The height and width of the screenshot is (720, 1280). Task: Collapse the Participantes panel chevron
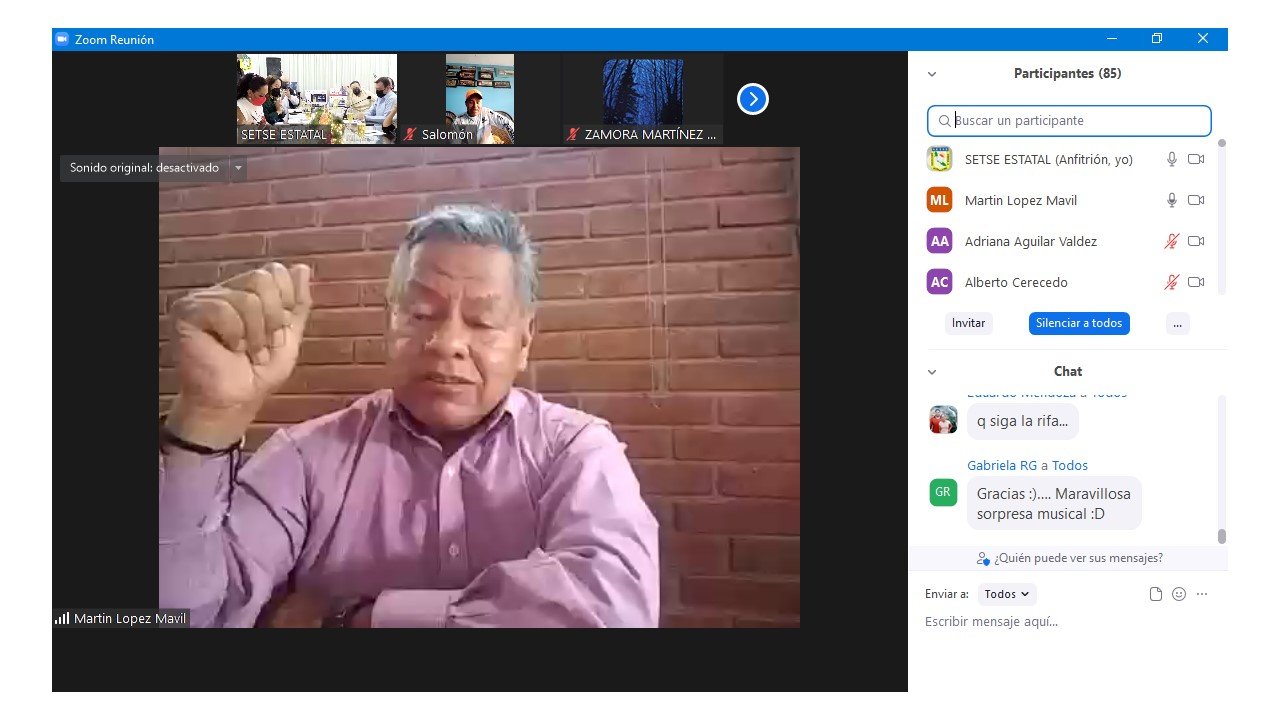(932, 74)
